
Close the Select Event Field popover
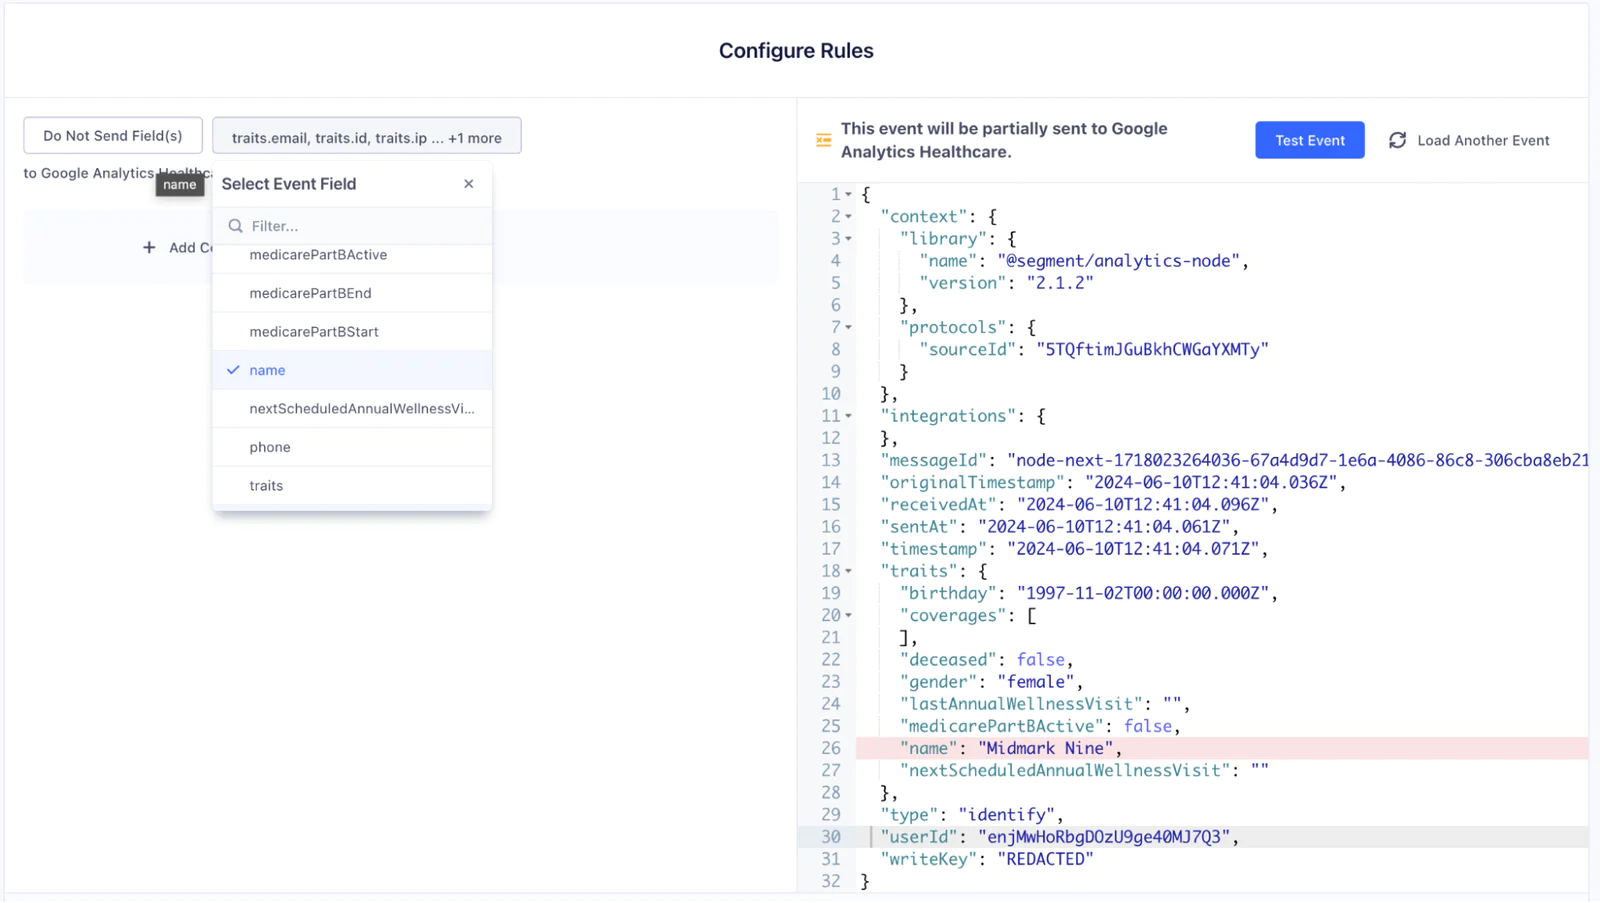(468, 184)
